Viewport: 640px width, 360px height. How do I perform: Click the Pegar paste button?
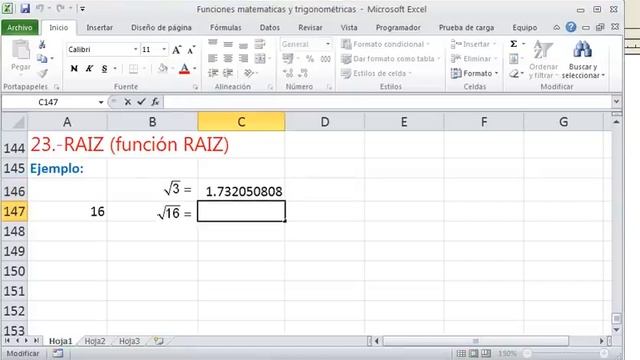(20, 56)
